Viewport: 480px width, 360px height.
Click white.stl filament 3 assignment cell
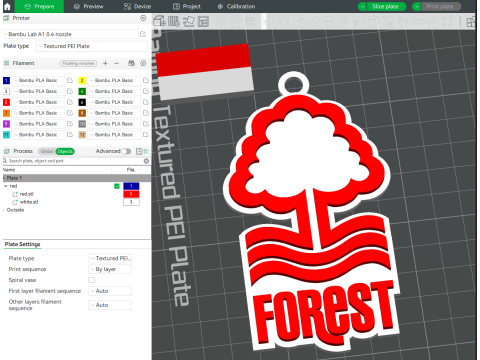(x=131, y=202)
